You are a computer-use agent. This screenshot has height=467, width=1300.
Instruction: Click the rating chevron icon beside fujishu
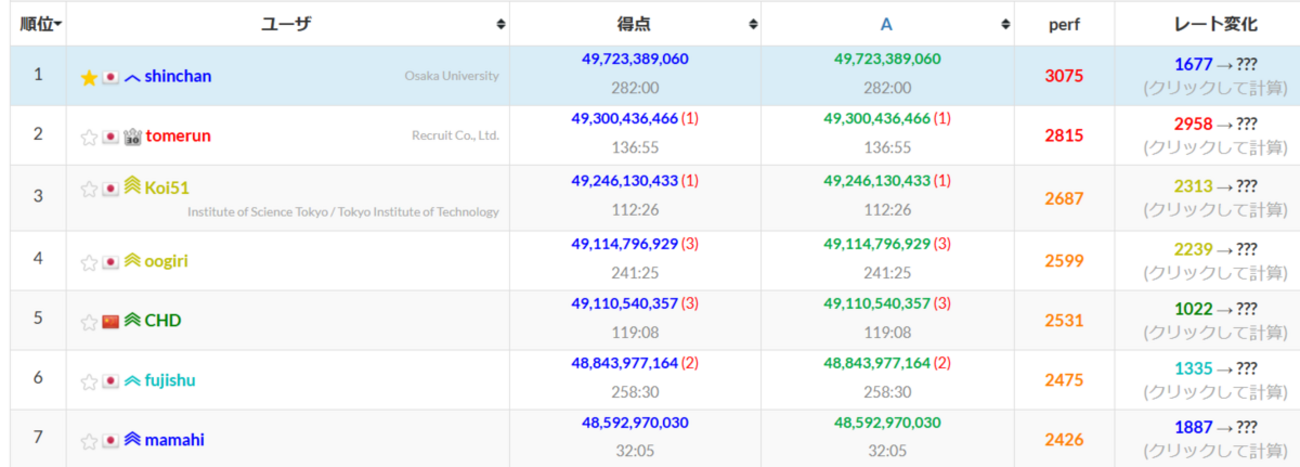click(132, 380)
